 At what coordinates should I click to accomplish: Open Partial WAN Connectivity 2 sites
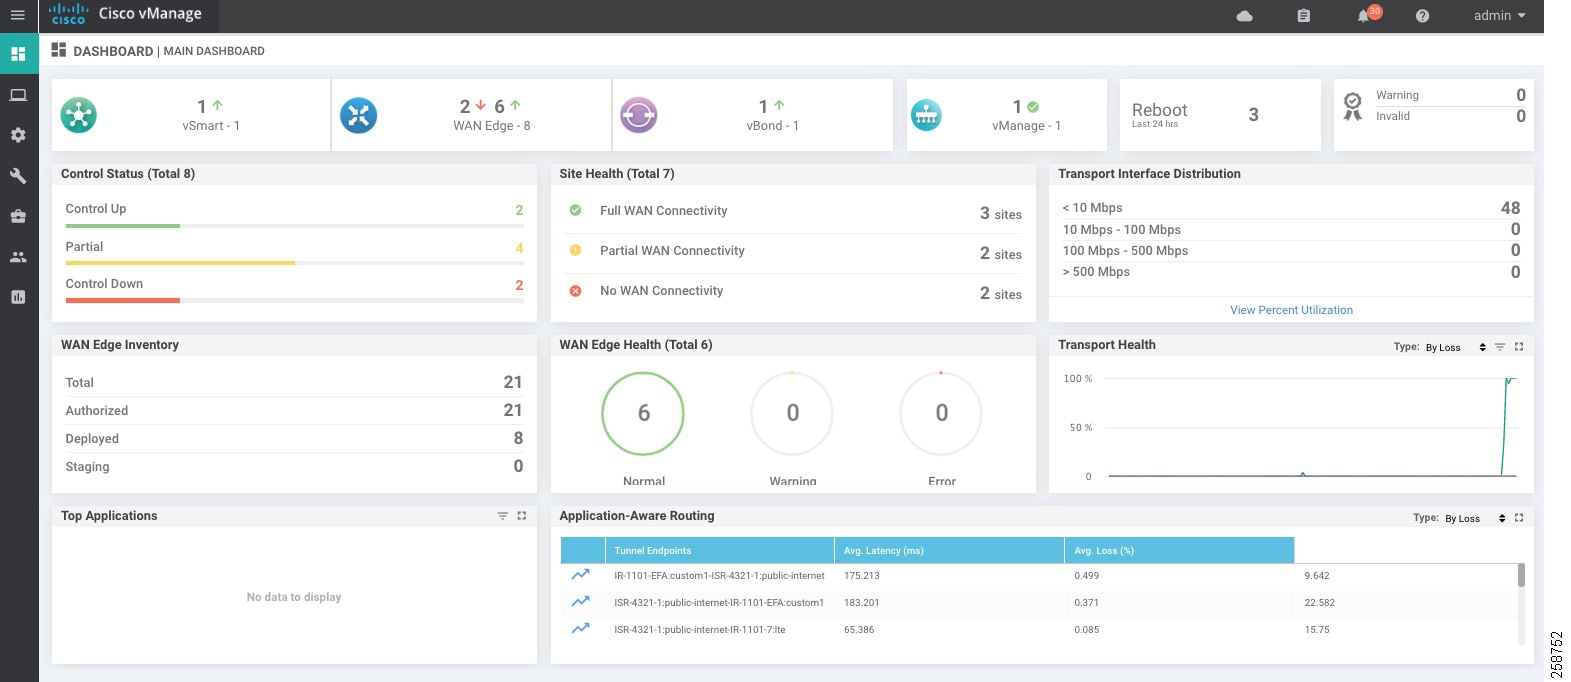[x=1001, y=253]
